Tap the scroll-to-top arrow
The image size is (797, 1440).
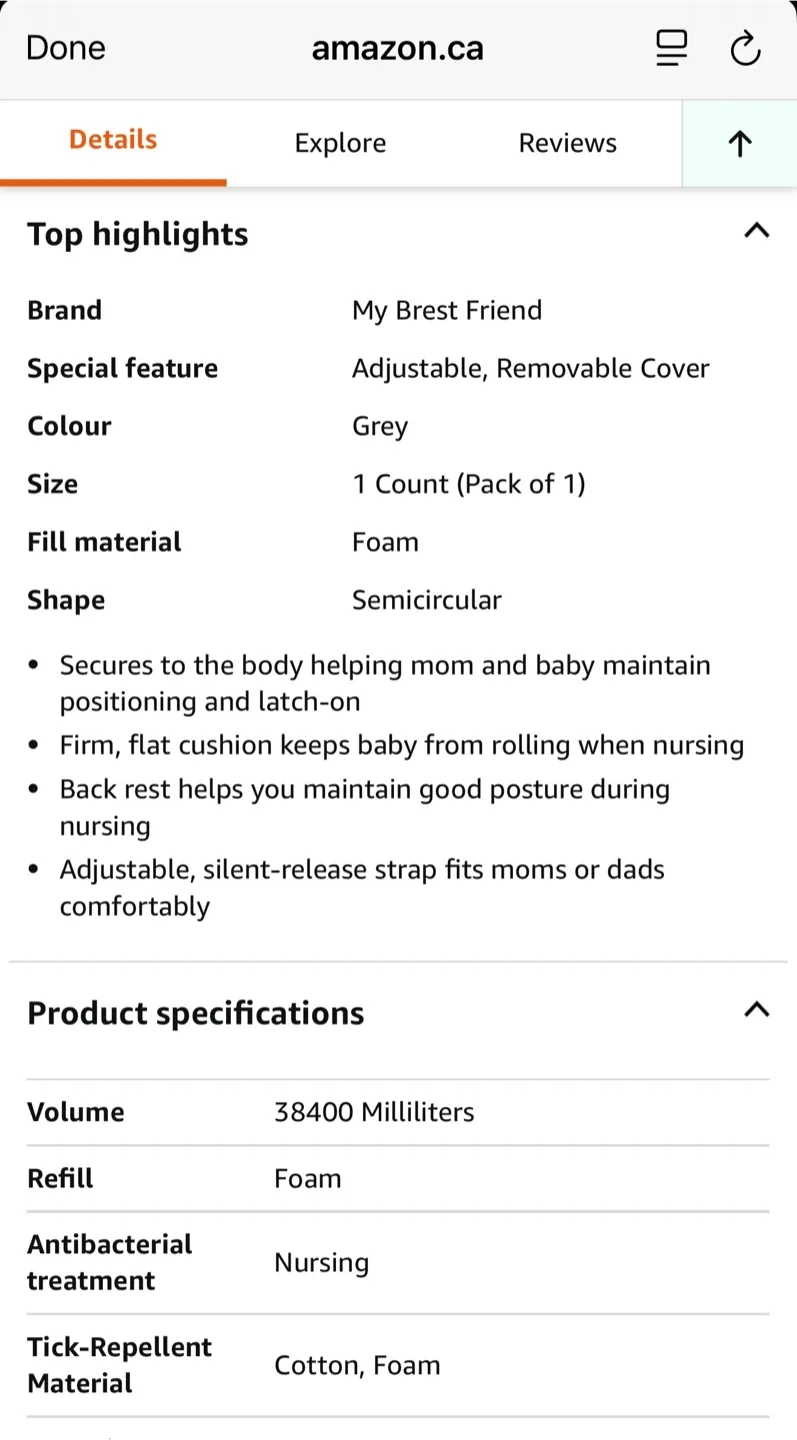739,143
